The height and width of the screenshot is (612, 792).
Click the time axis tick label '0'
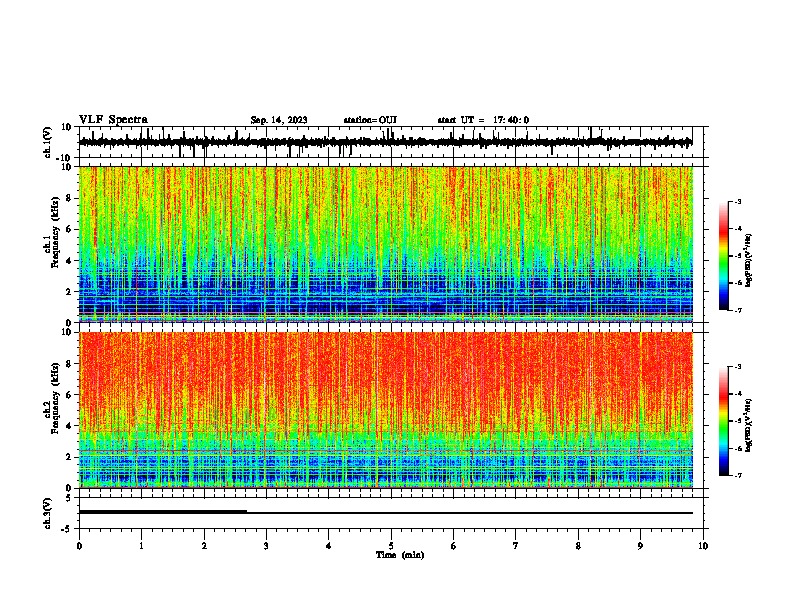79,546
